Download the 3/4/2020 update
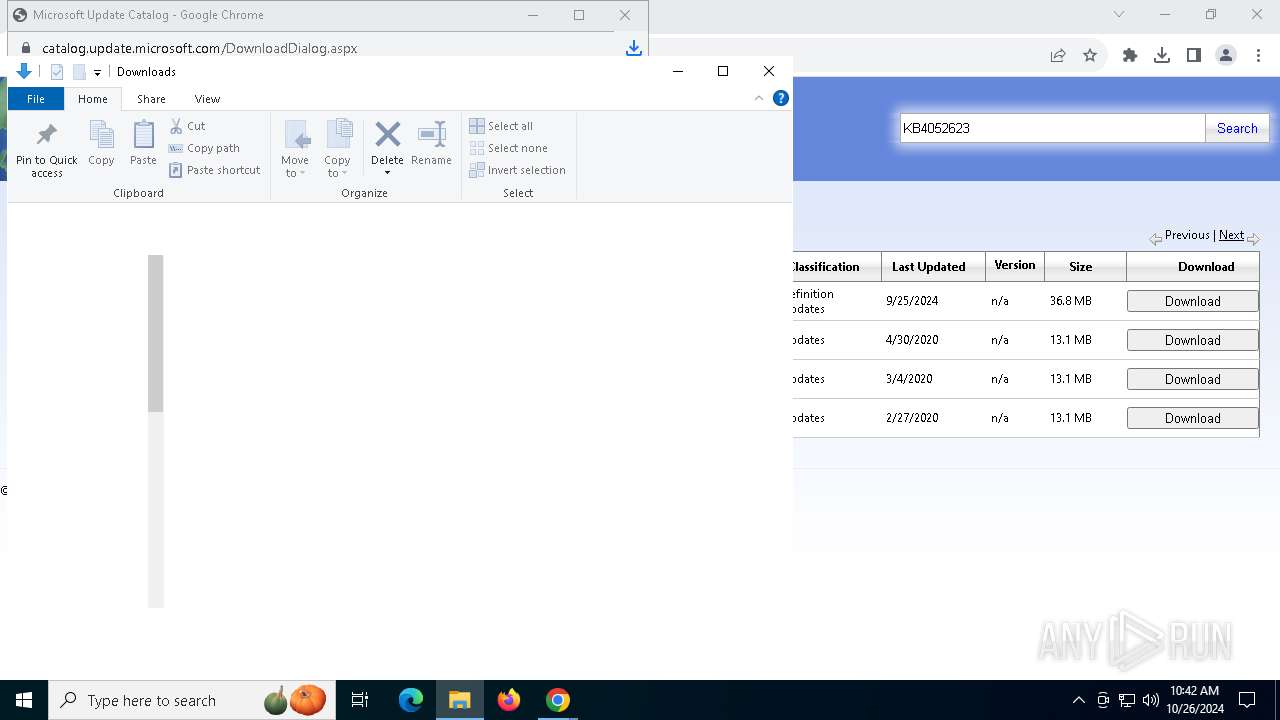 pos(1192,379)
